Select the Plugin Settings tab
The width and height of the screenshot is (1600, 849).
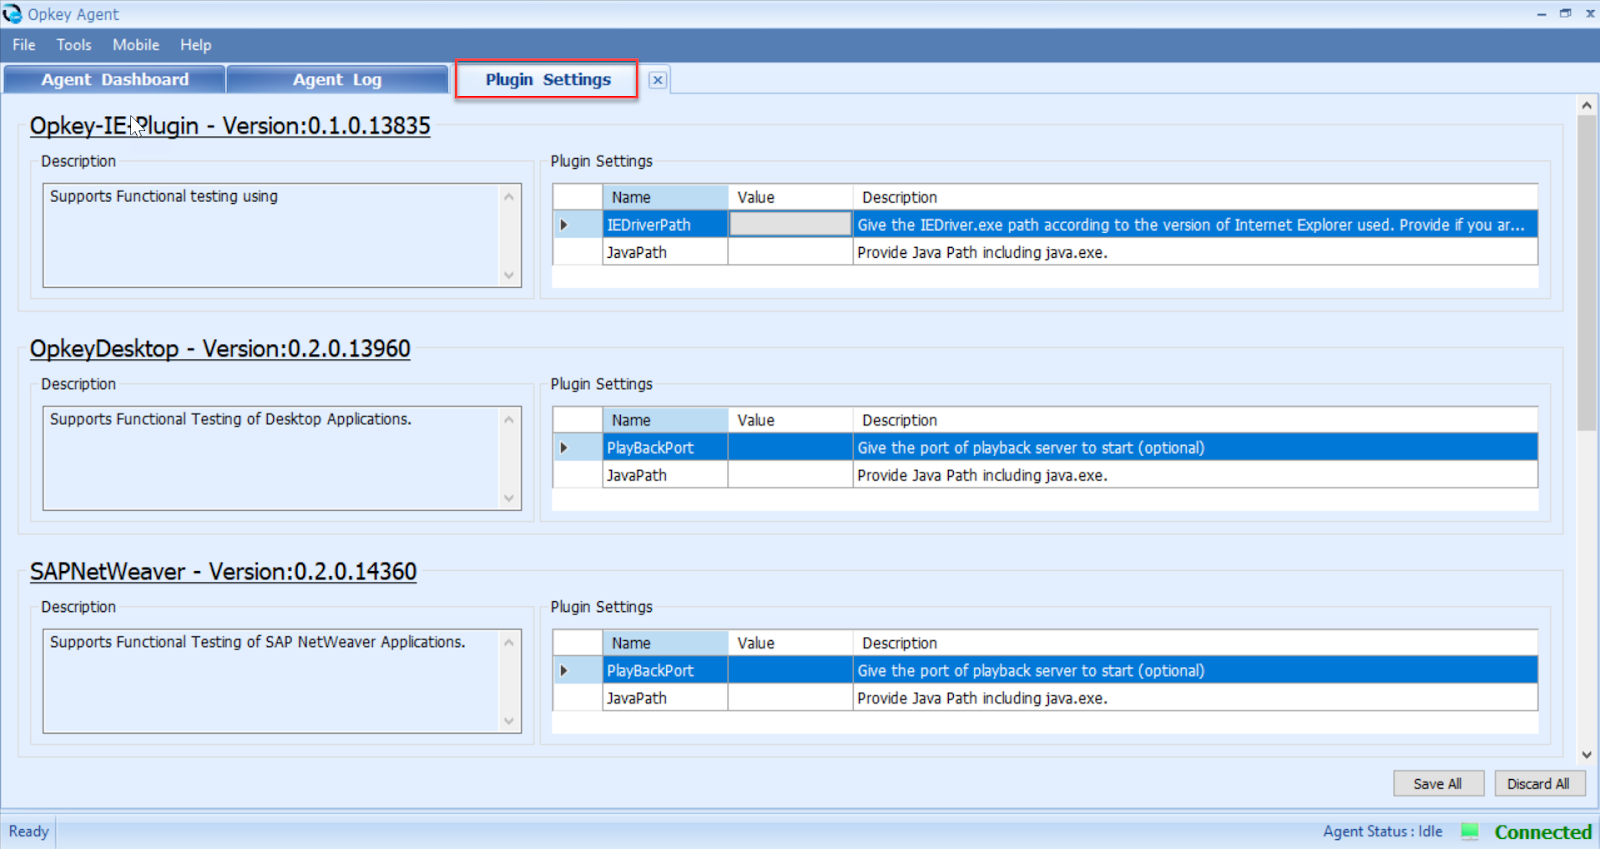pyautogui.click(x=547, y=80)
